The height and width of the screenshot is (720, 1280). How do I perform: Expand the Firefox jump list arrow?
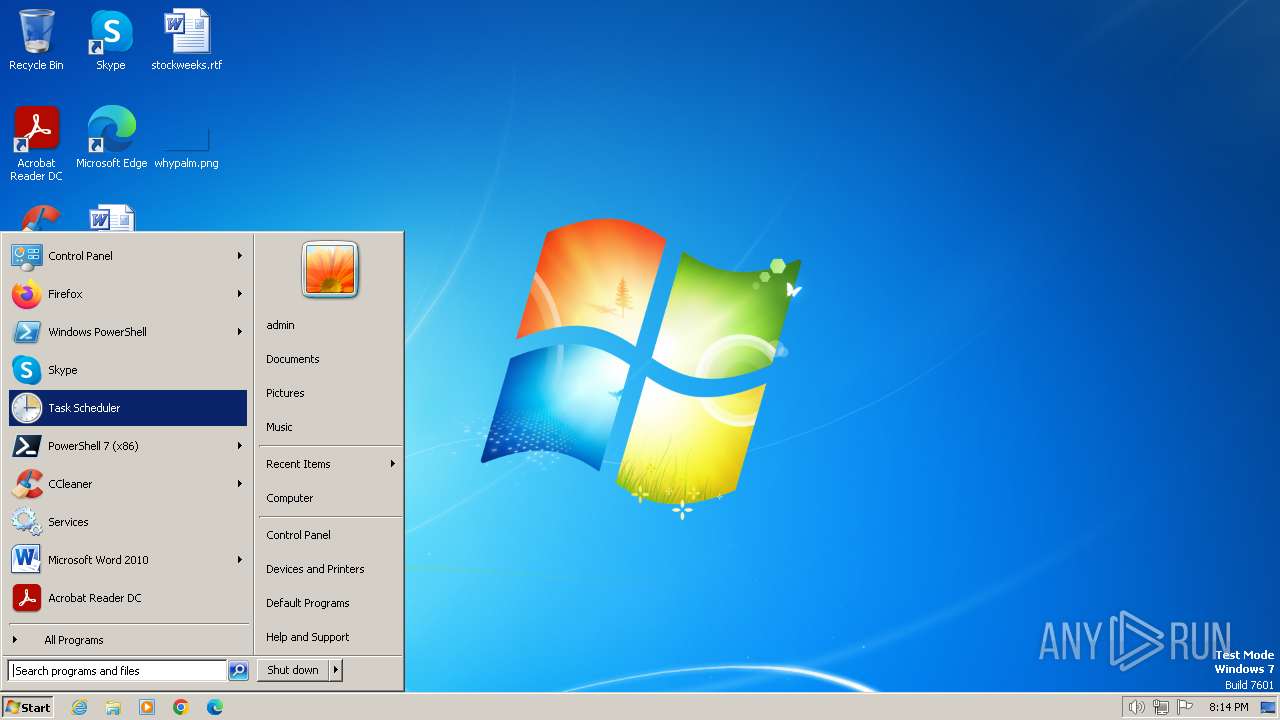(240, 294)
